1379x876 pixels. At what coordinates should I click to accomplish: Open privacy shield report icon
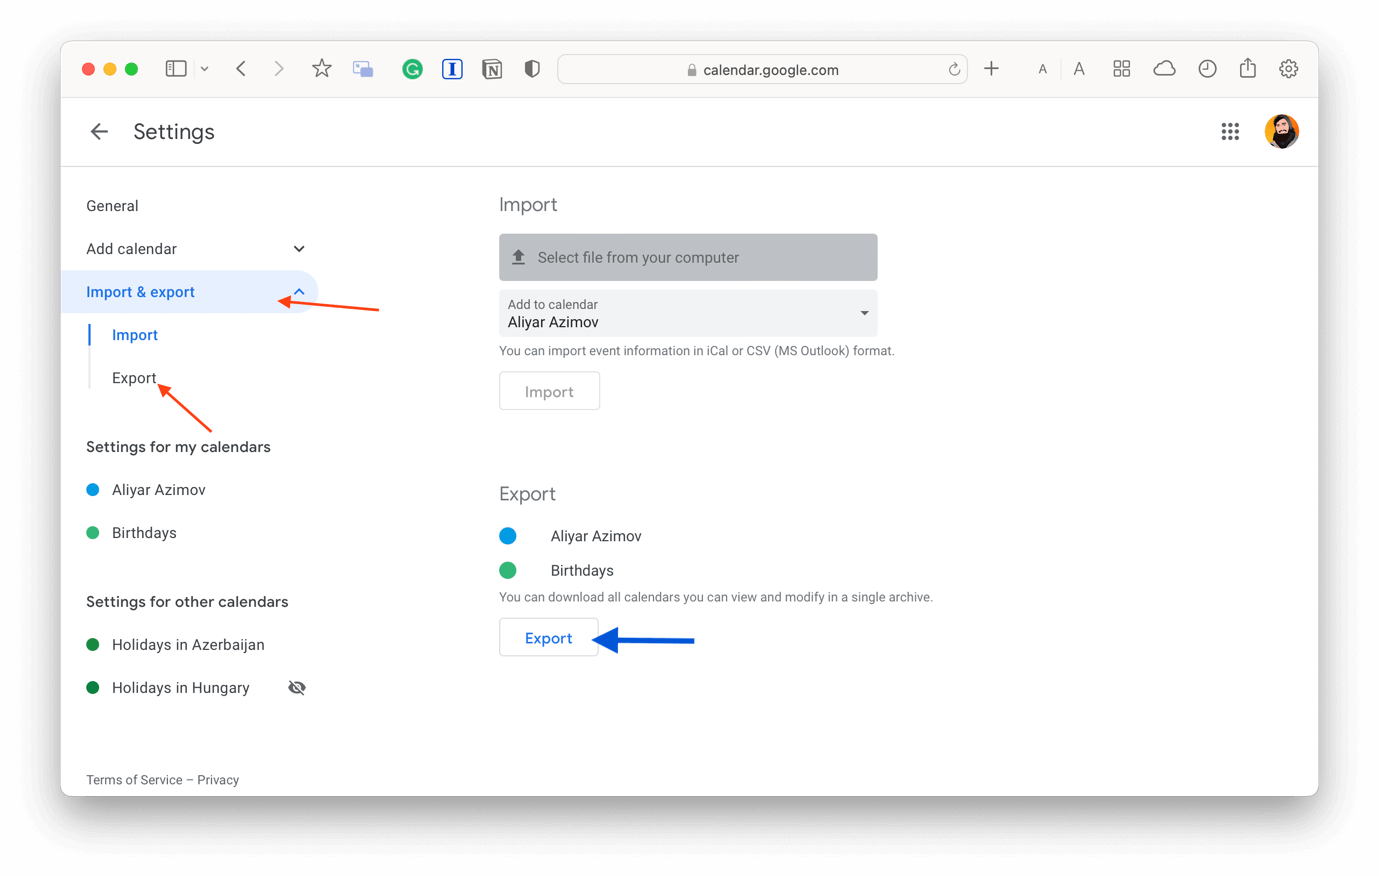point(532,69)
